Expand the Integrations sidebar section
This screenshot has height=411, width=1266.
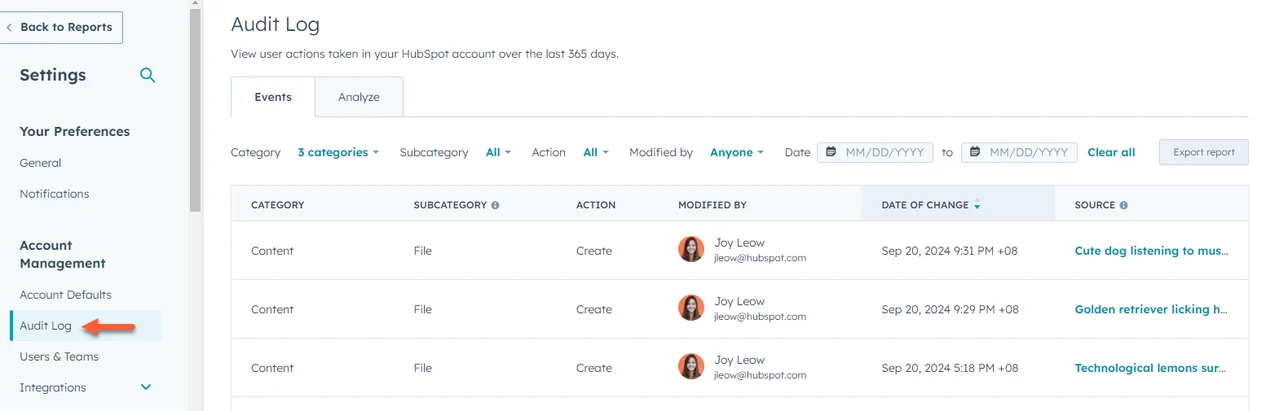(x=146, y=387)
